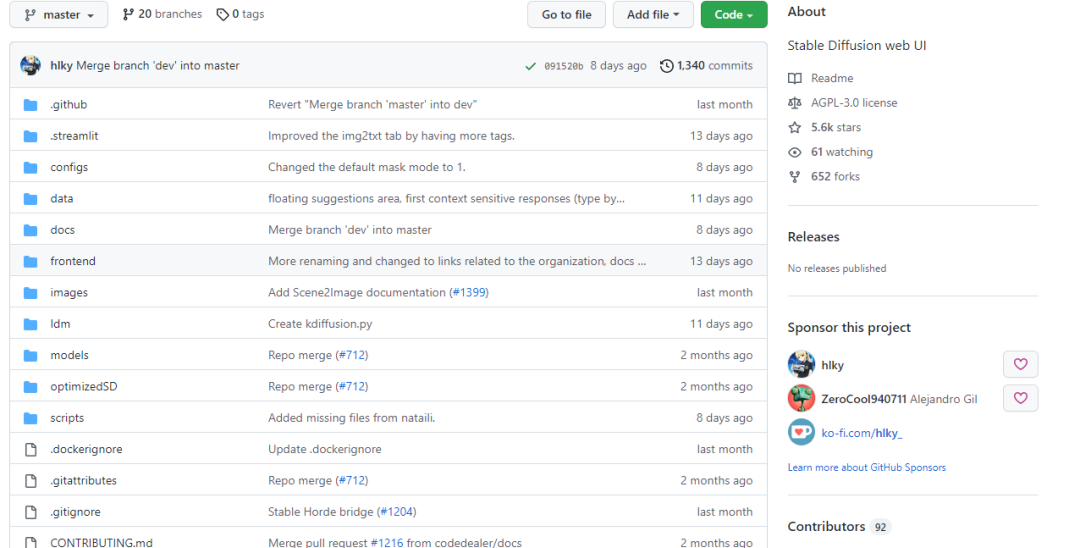
Task: Open the optimizedSD folder name
Action: (x=83, y=386)
